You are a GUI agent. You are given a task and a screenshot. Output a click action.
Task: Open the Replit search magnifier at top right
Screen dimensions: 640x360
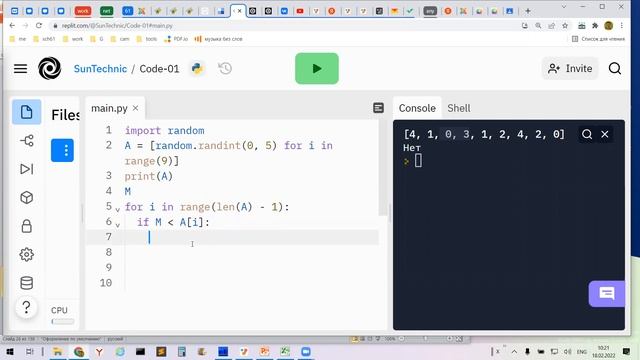click(x=615, y=68)
